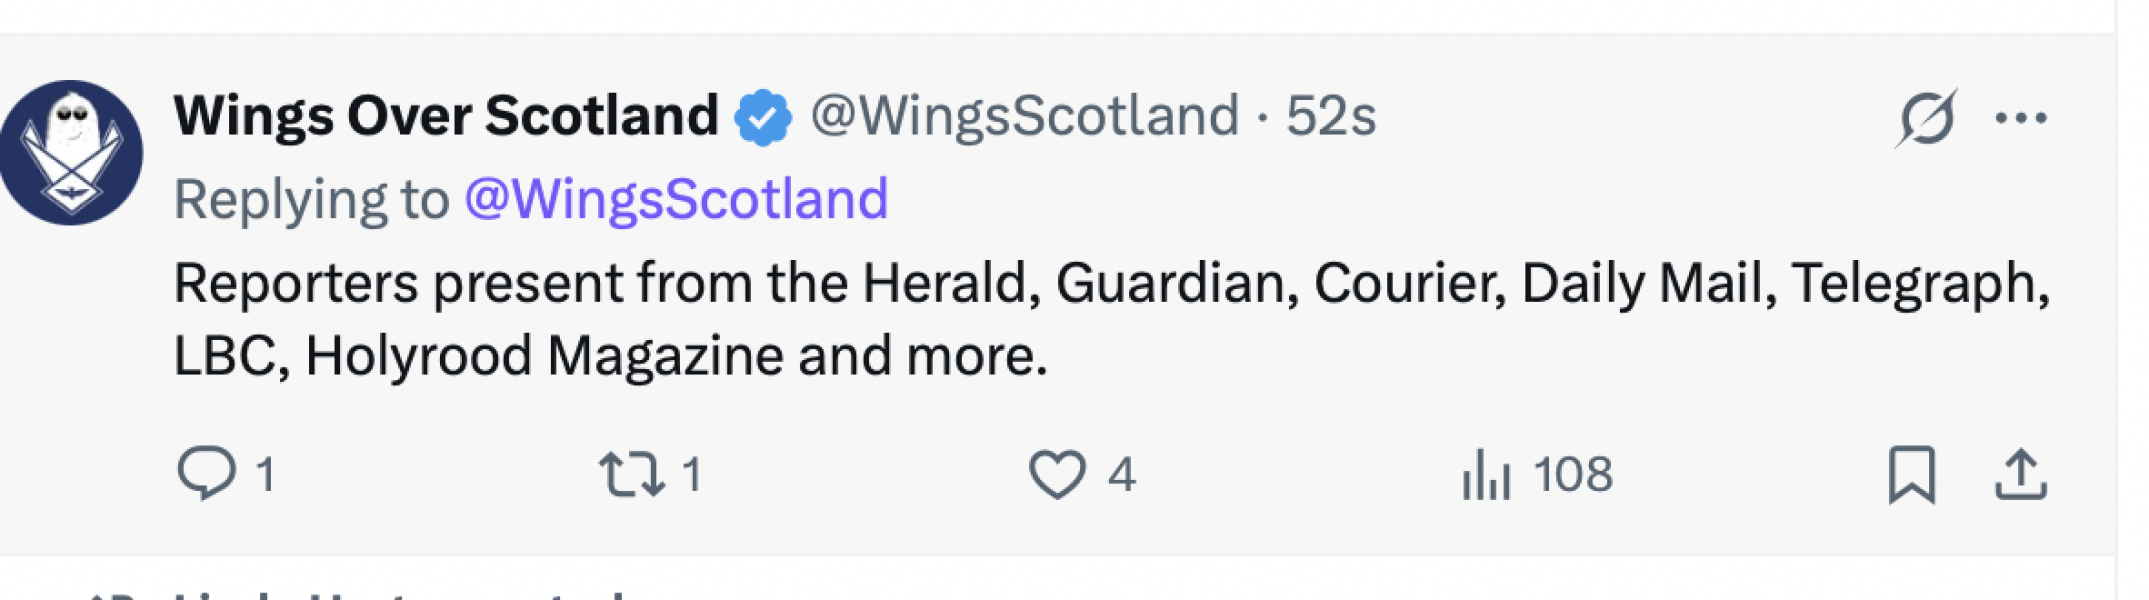Open Grok actions for this tweet
The image size is (2149, 600).
coord(1926,117)
